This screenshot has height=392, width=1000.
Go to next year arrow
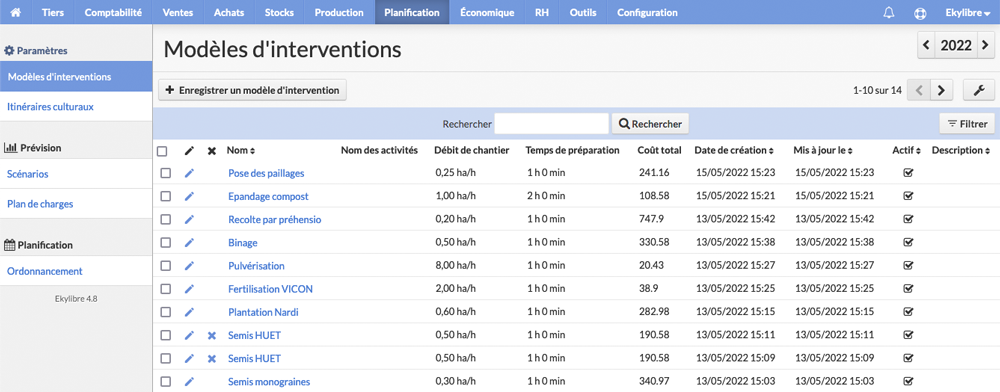pos(985,46)
